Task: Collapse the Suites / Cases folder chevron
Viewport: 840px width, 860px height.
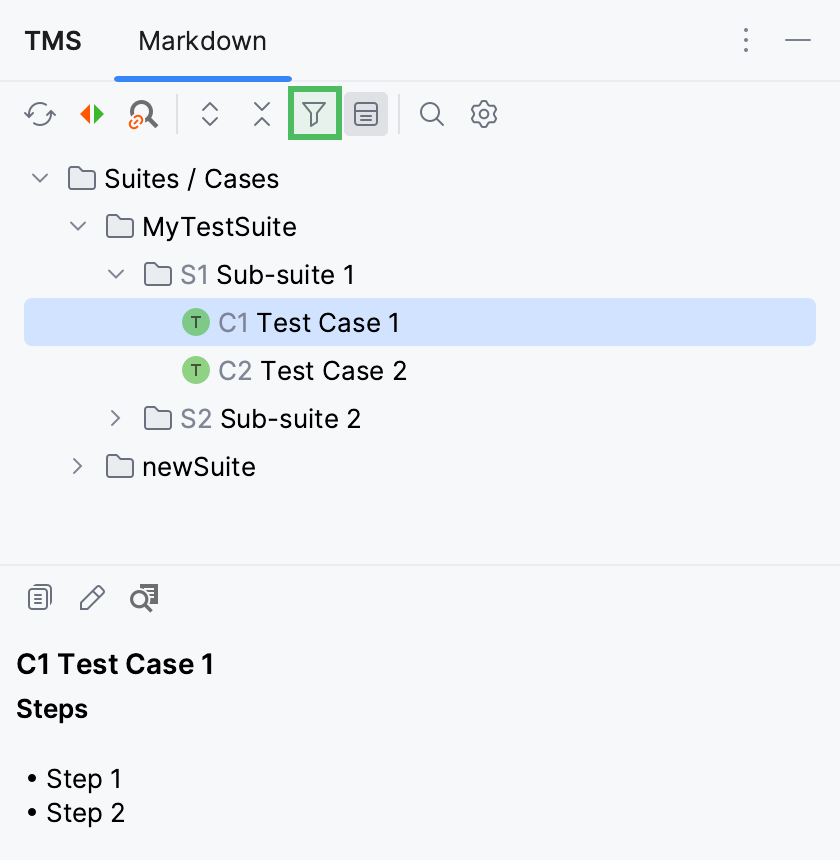Action: [39, 178]
